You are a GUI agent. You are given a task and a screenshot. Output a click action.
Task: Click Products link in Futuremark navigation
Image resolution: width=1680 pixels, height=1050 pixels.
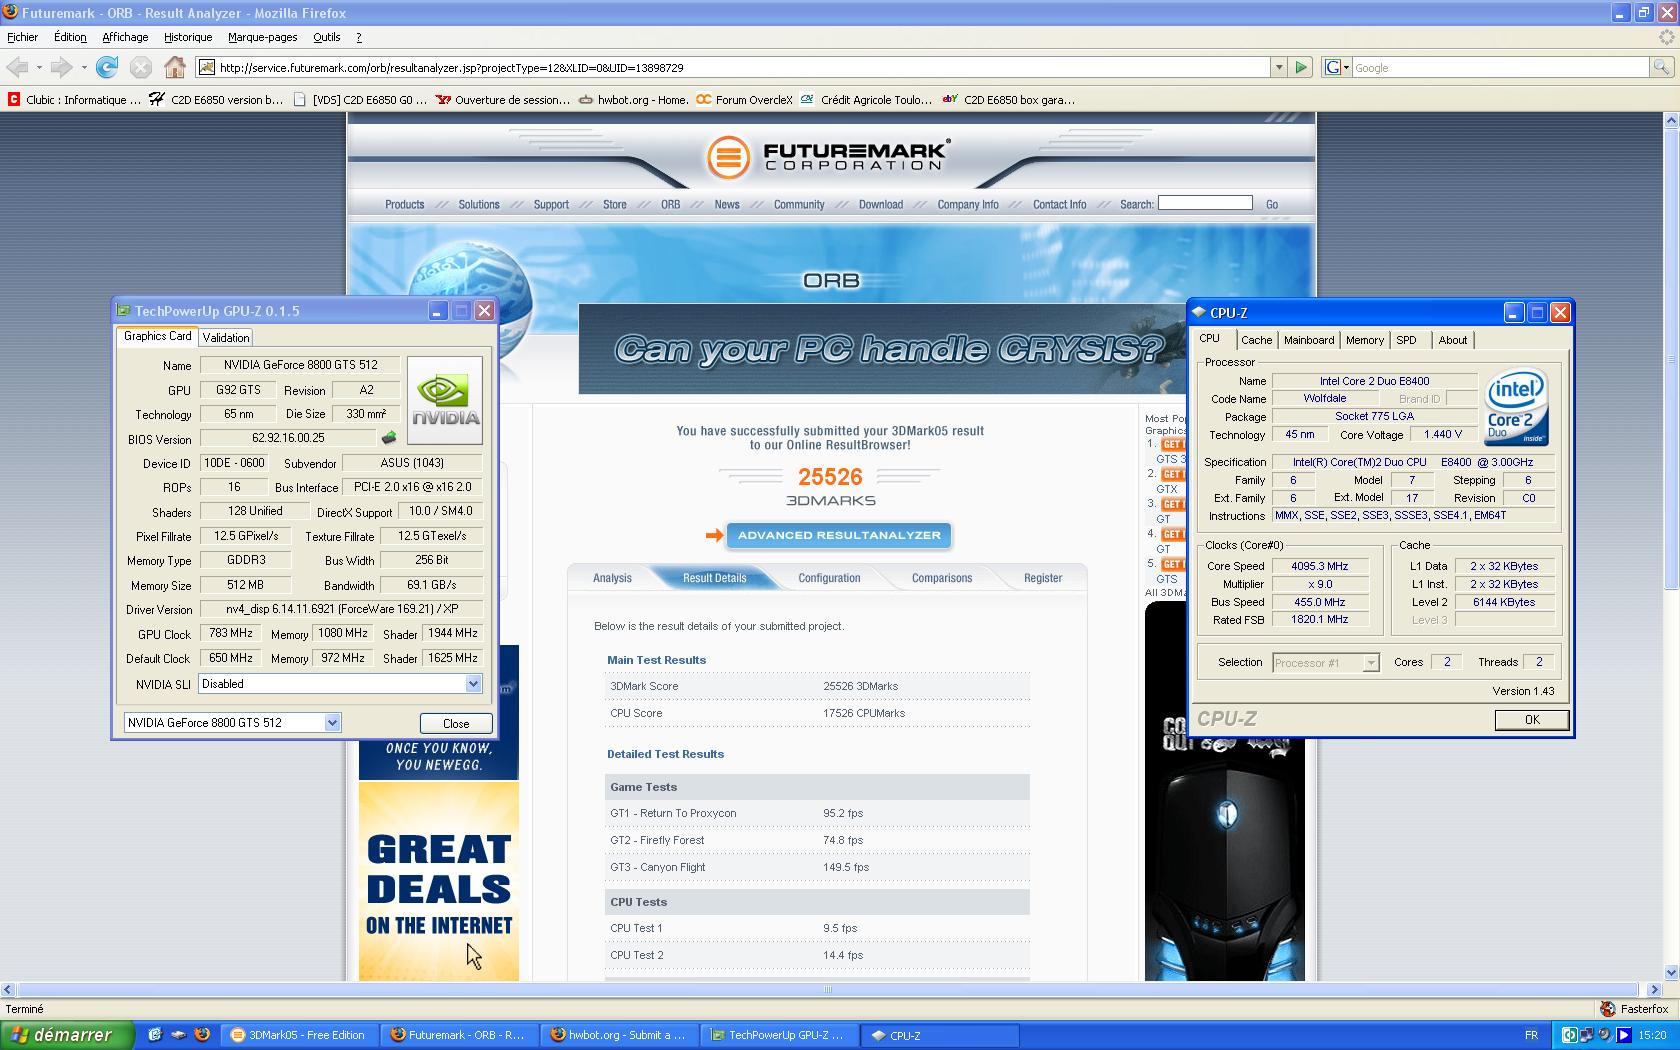click(x=405, y=204)
